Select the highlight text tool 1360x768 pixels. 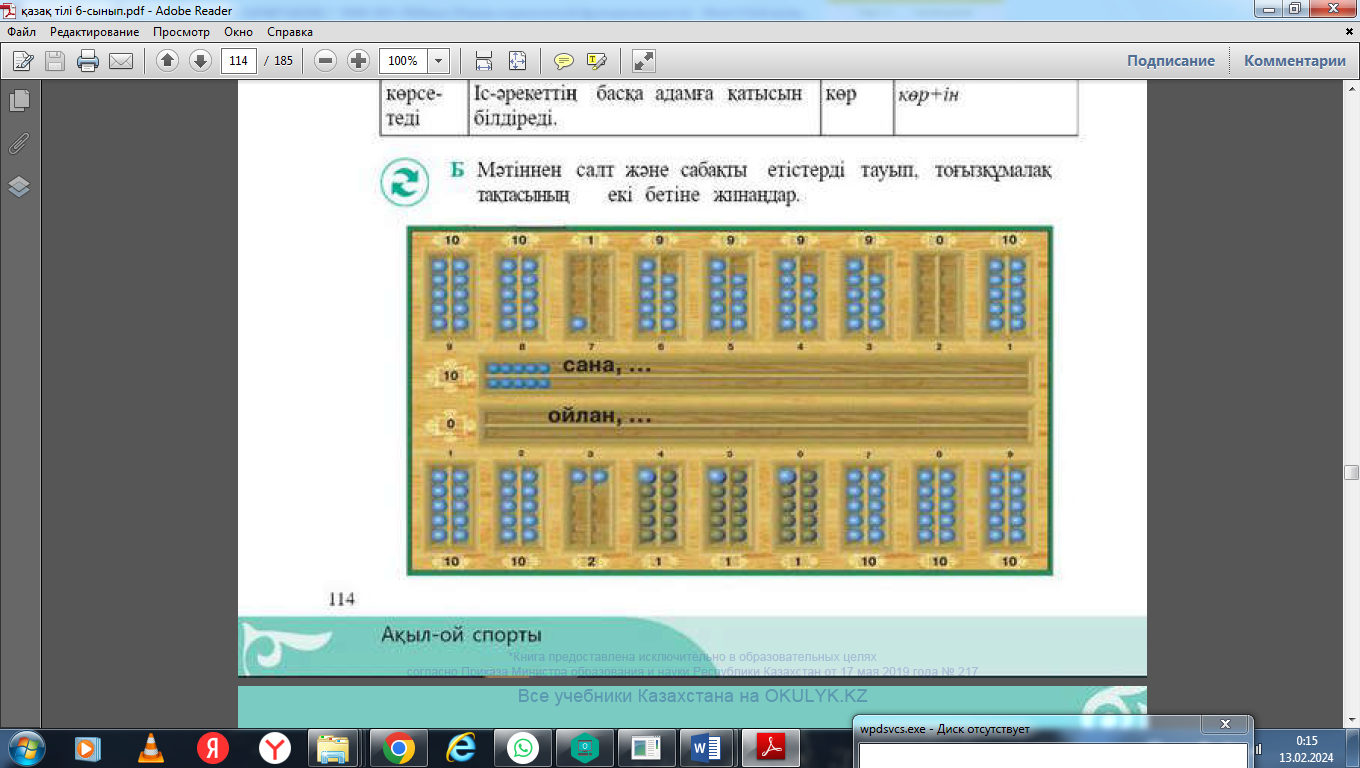tap(597, 61)
